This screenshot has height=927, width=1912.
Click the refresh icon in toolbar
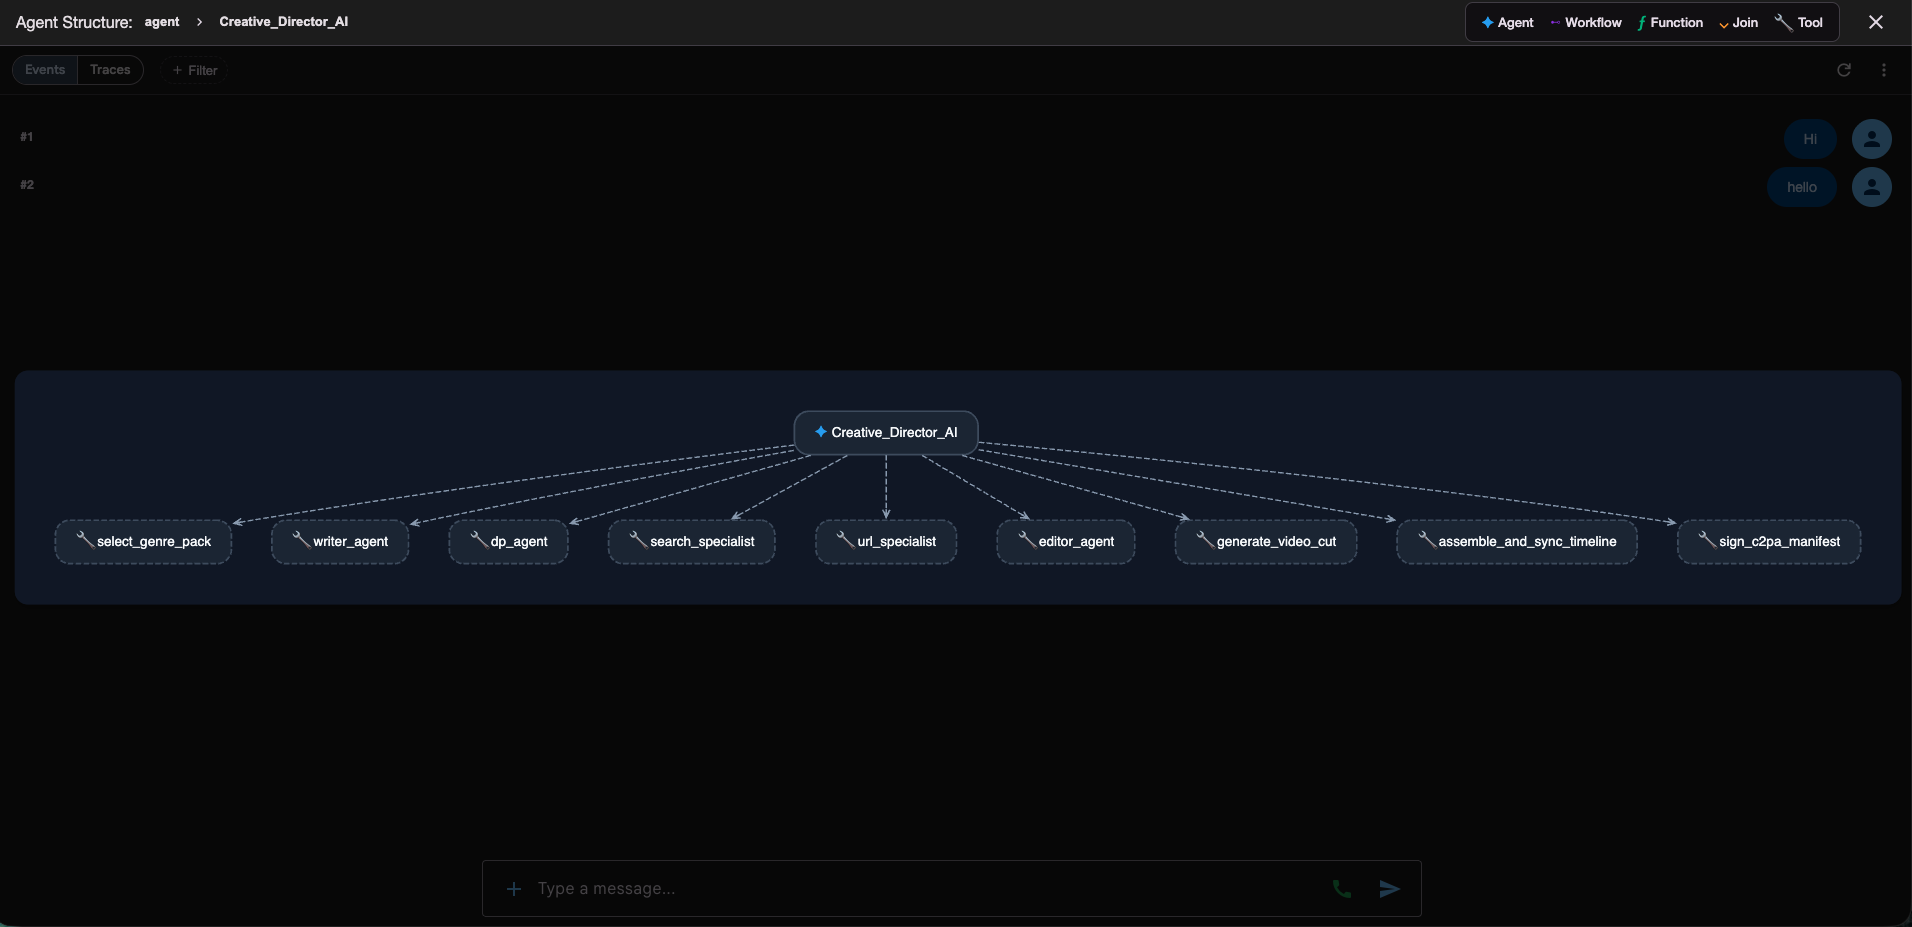pyautogui.click(x=1844, y=70)
